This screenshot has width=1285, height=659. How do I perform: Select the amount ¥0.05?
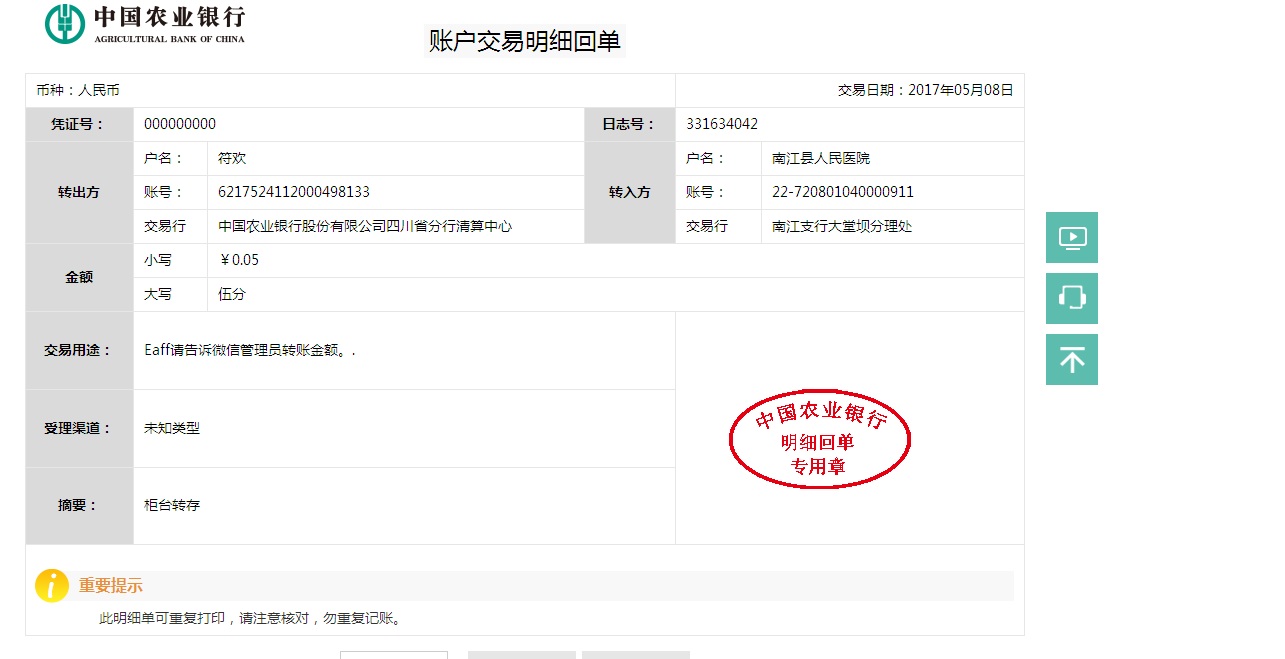tap(239, 260)
